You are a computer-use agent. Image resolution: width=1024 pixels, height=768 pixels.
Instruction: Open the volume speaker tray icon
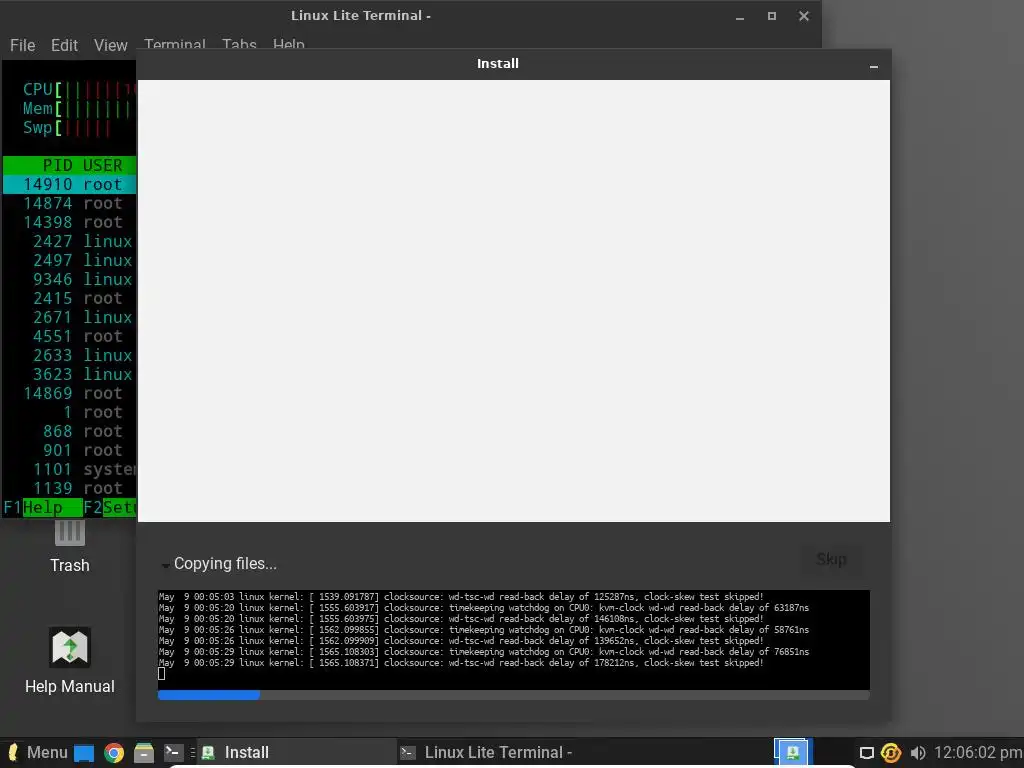pyautogui.click(x=918, y=753)
